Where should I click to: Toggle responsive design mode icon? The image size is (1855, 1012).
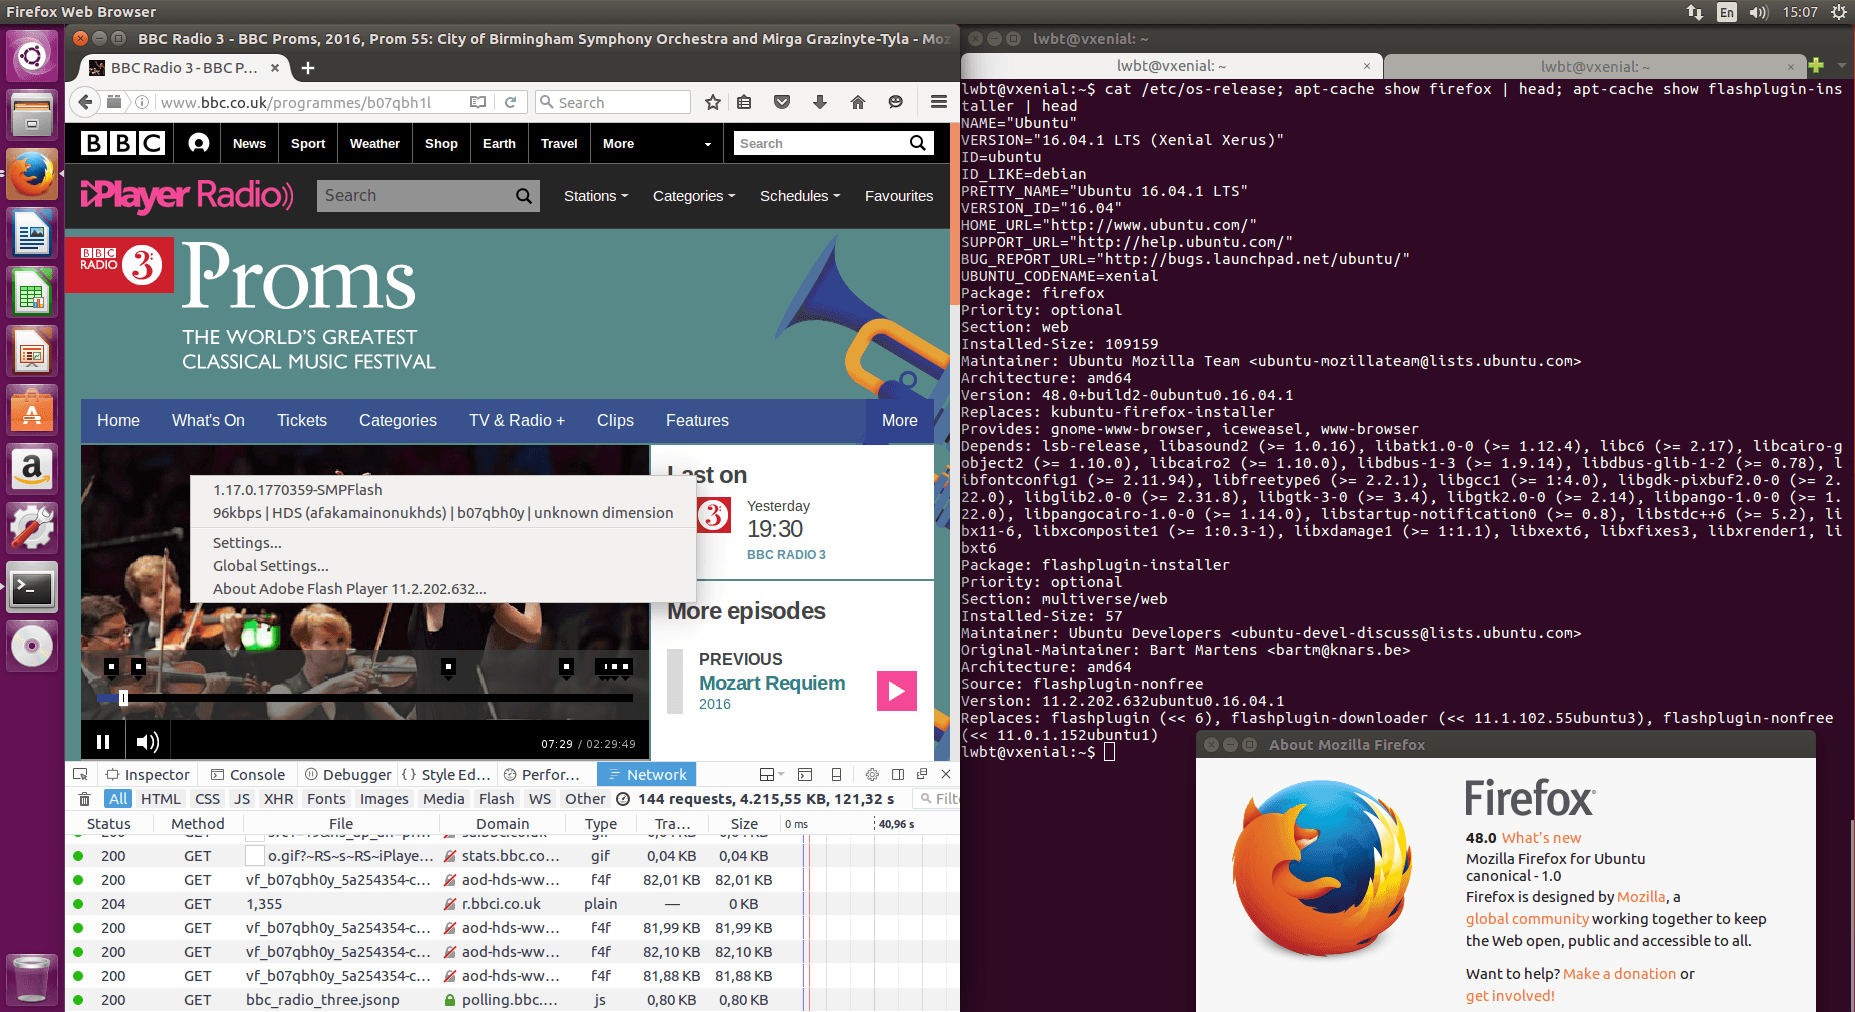pos(836,774)
